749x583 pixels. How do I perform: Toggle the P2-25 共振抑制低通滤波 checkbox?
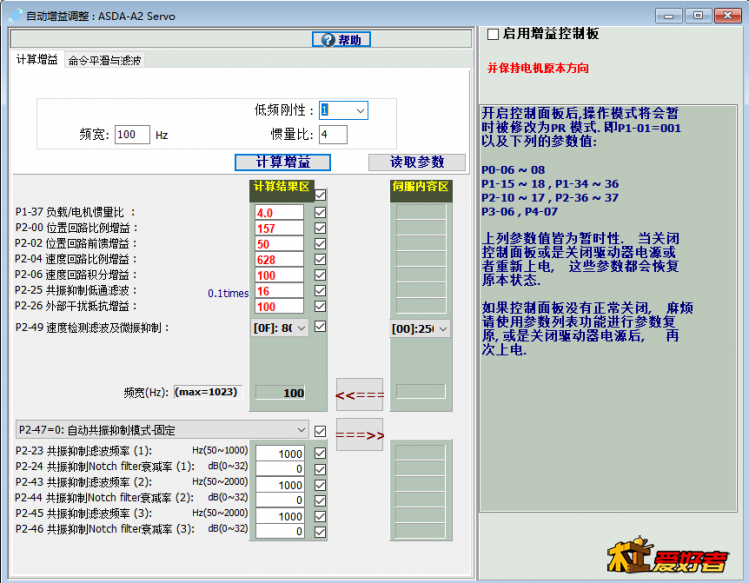point(320,291)
